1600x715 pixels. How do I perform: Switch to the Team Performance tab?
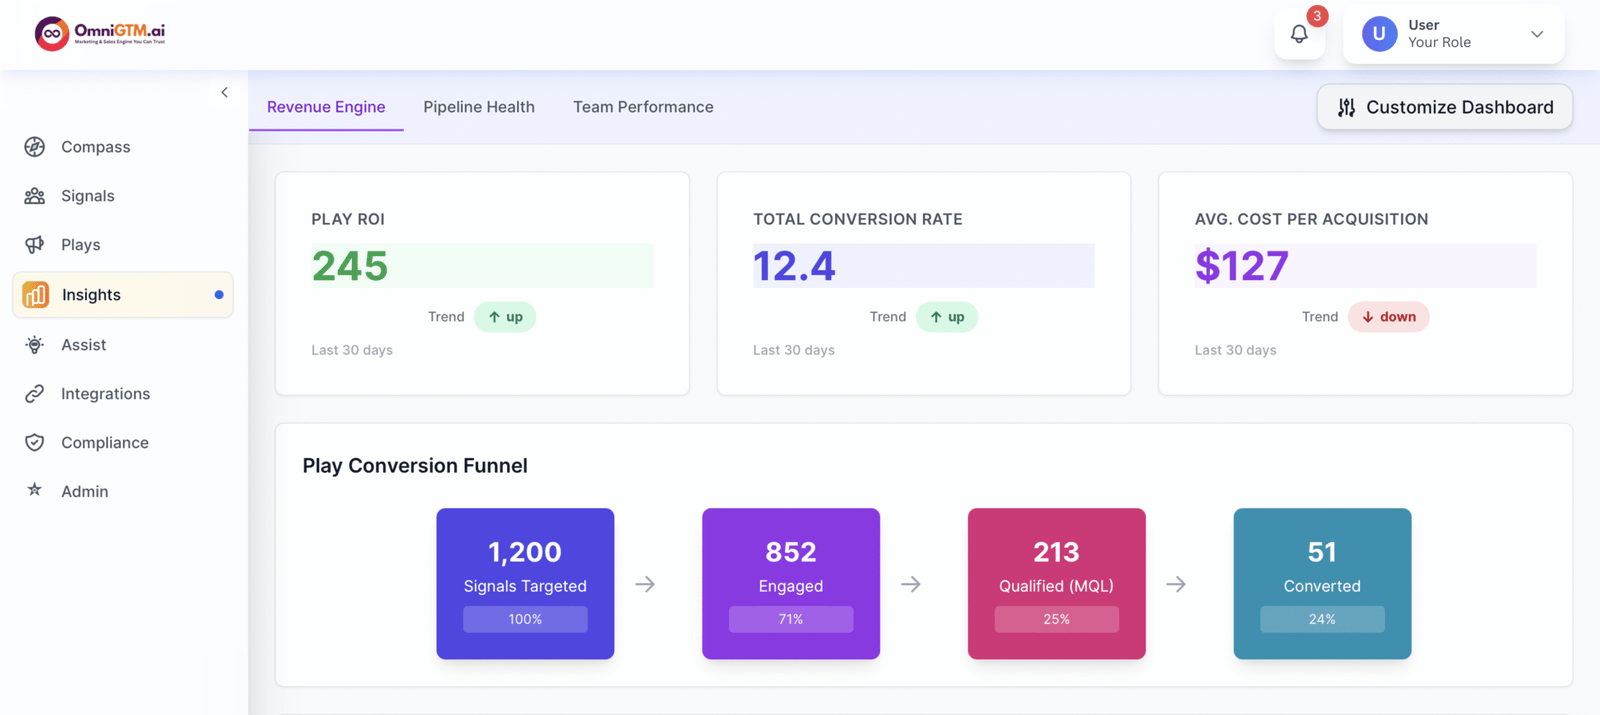(643, 107)
